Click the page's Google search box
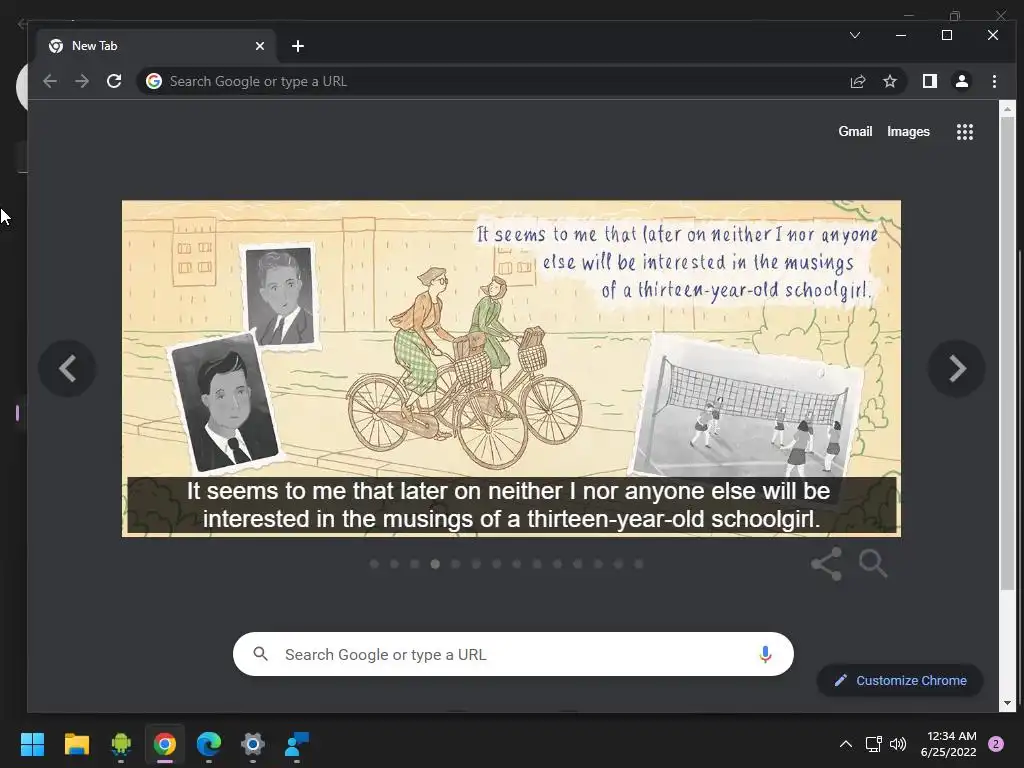The image size is (1024, 768). tap(513, 654)
